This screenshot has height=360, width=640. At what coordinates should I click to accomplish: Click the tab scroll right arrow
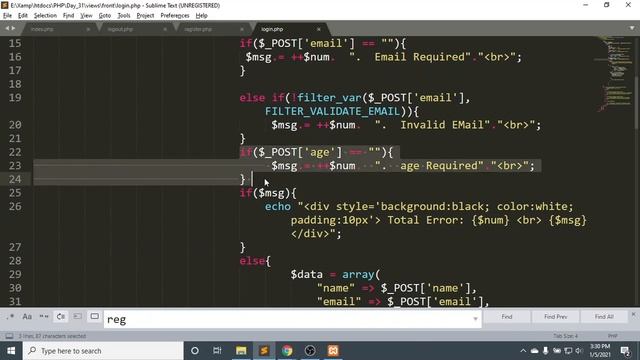13,28
